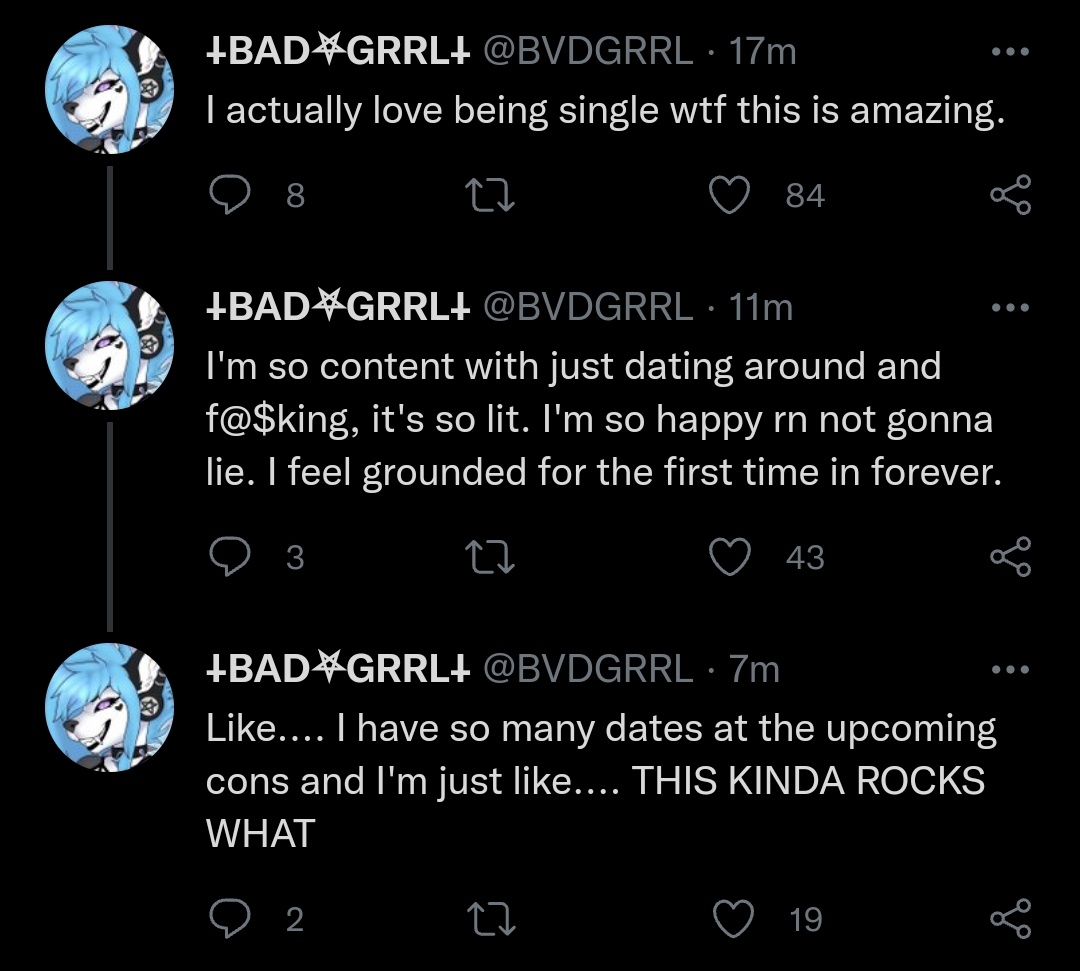This screenshot has height=971, width=1080.
Task: Share the 'upcoming cons' tweet
Action: point(1008,918)
